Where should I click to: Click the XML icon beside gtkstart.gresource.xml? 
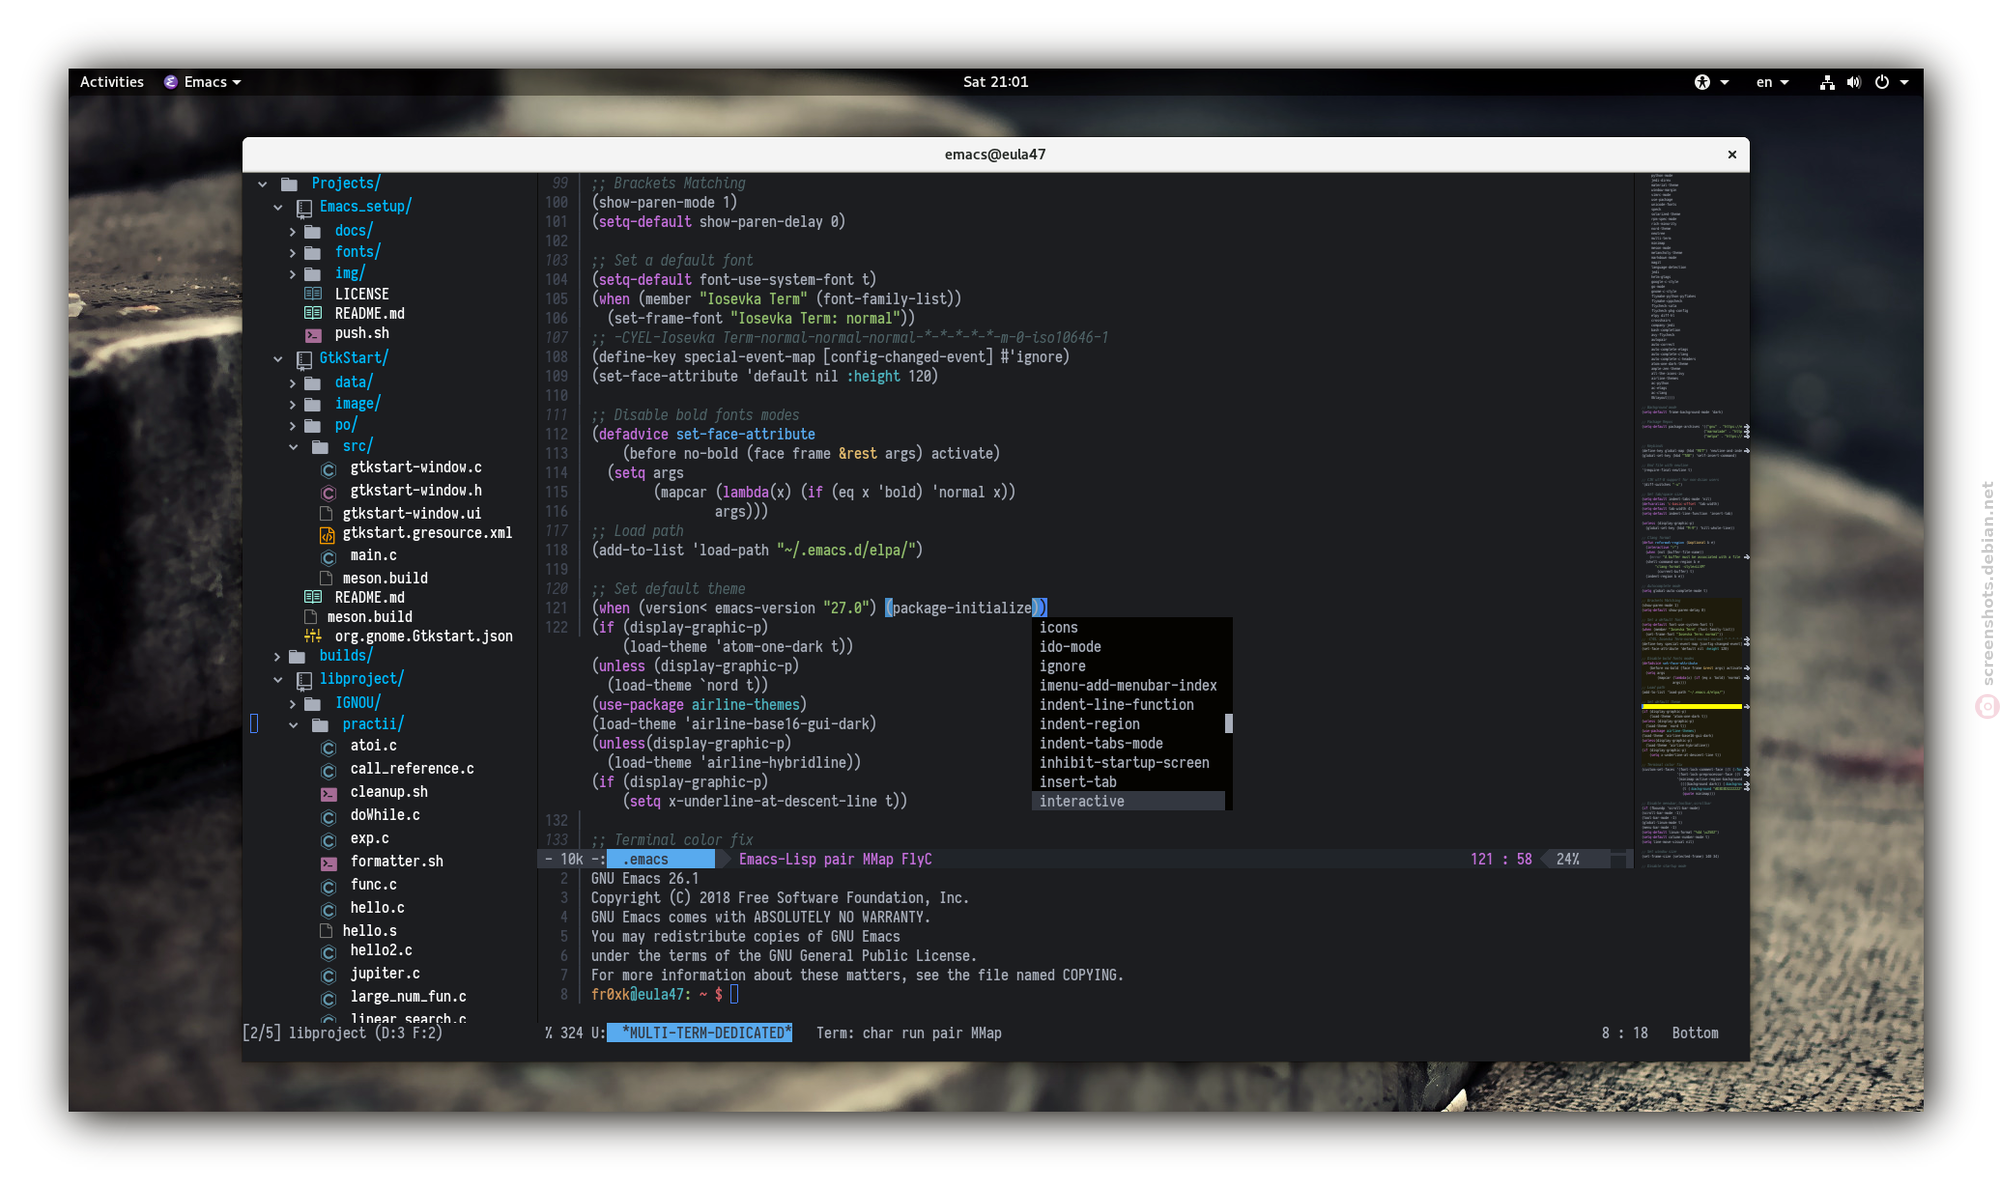(x=327, y=535)
